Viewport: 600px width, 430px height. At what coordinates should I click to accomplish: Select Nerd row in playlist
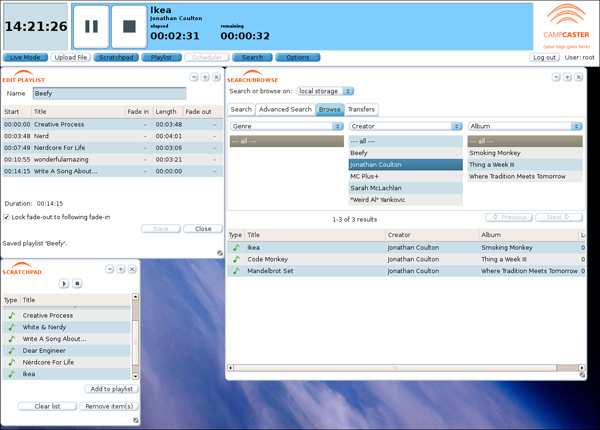(113, 136)
